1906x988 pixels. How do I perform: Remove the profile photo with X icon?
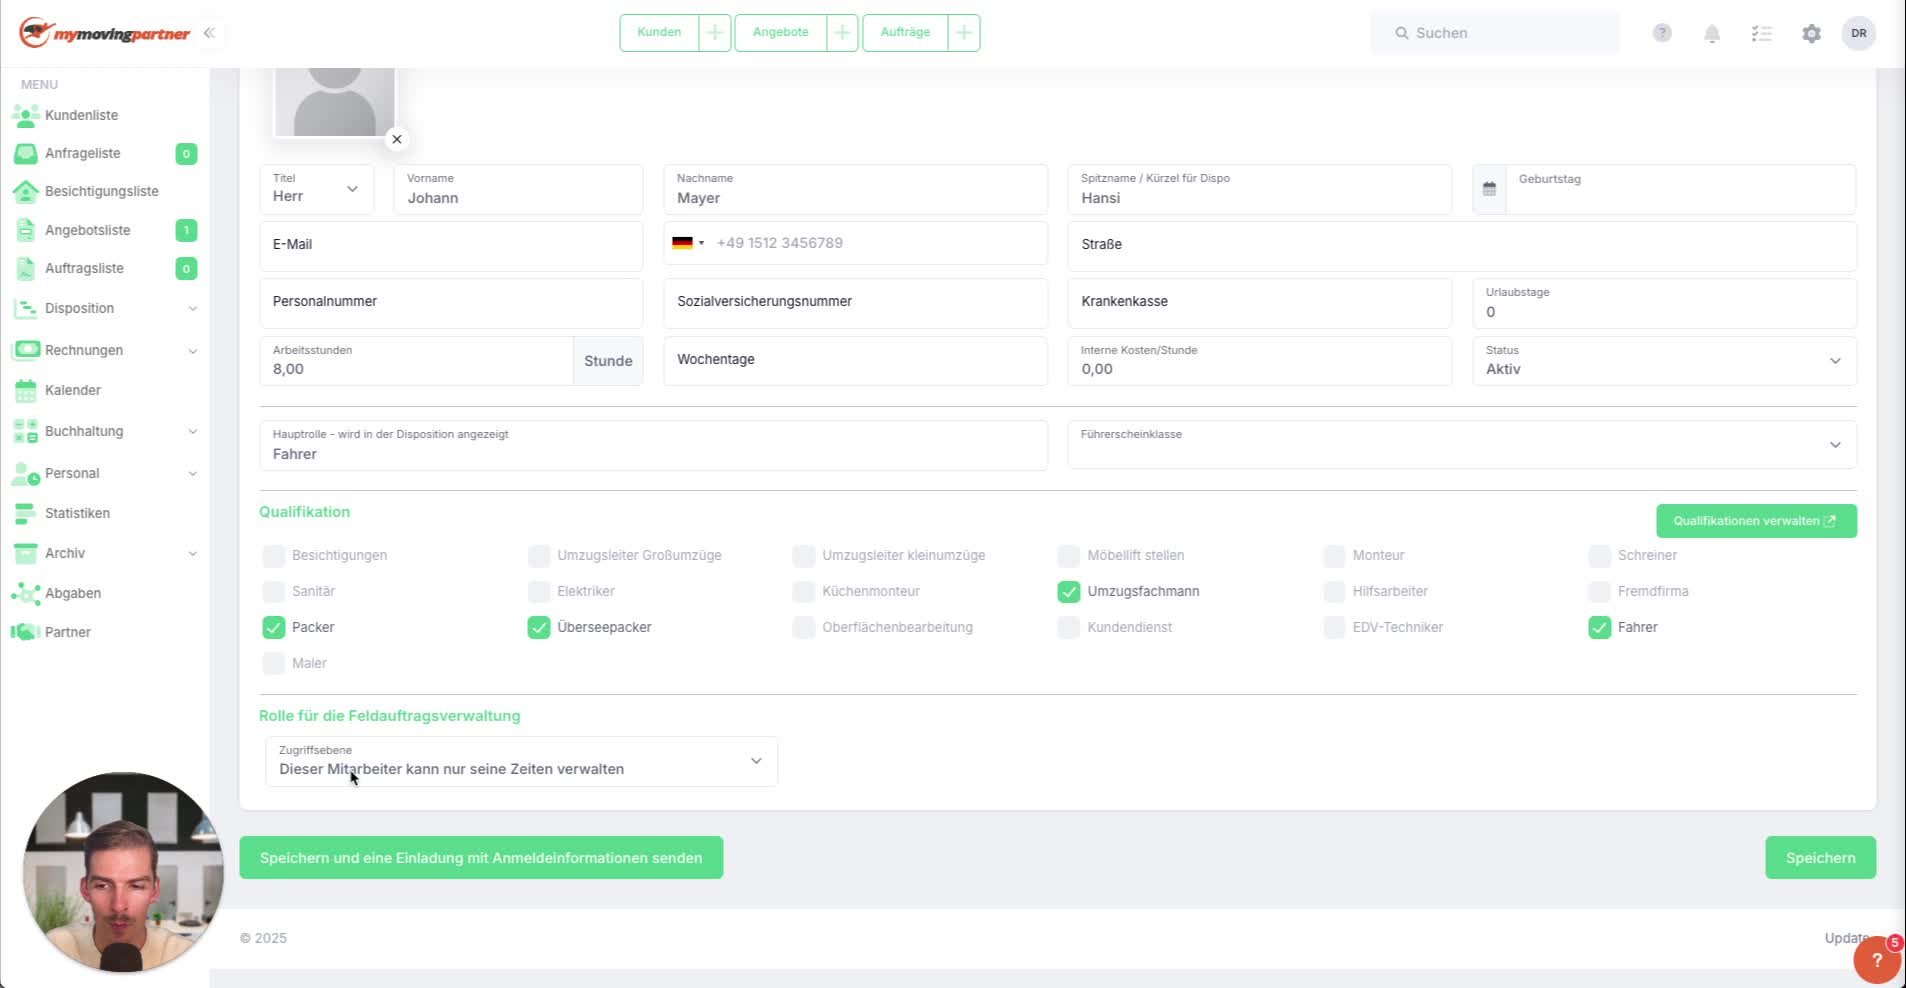point(397,139)
